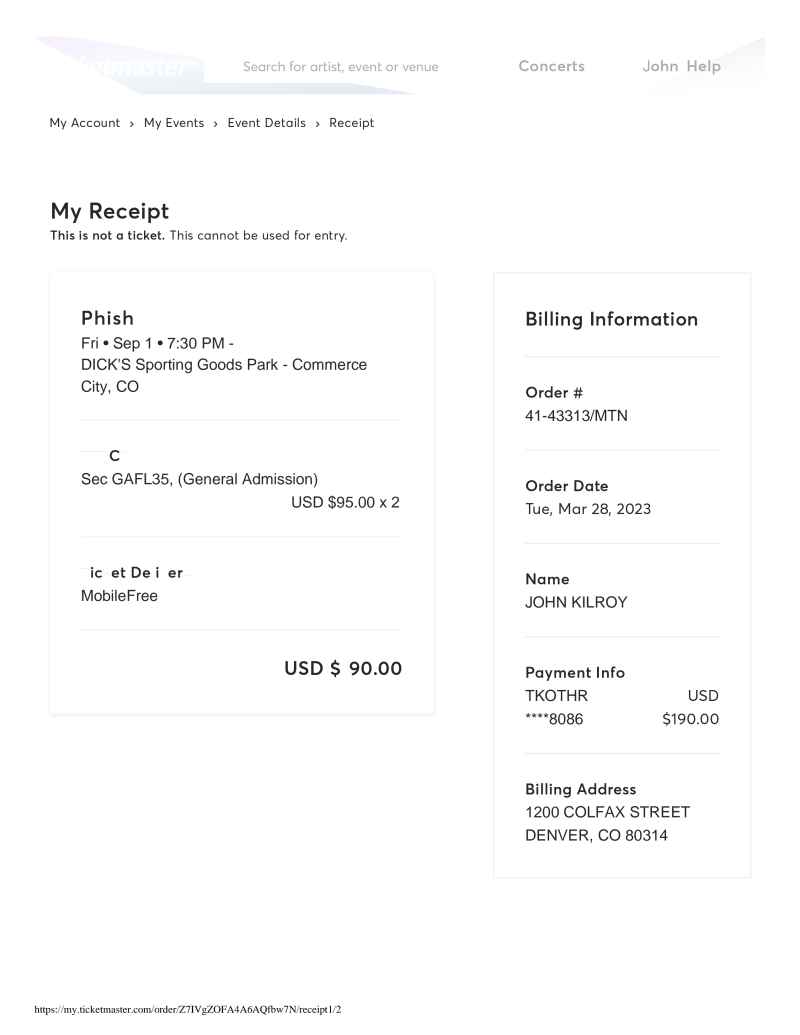Go to My Account breadcrumb

click(x=85, y=123)
